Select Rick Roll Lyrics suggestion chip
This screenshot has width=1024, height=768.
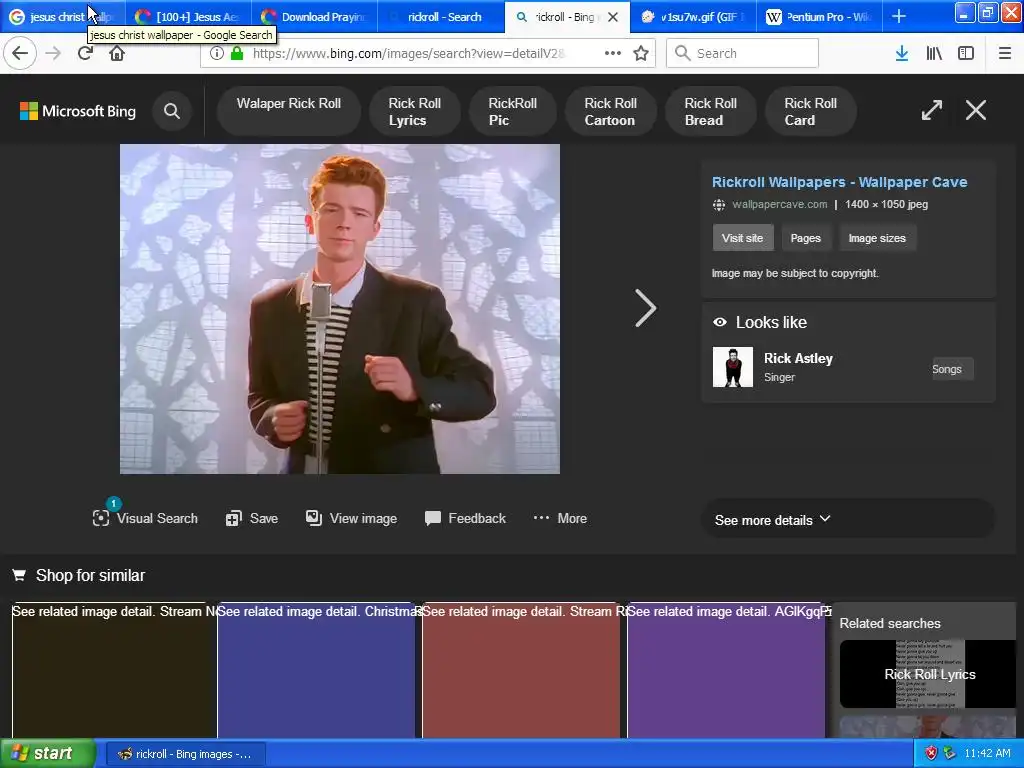(x=415, y=111)
